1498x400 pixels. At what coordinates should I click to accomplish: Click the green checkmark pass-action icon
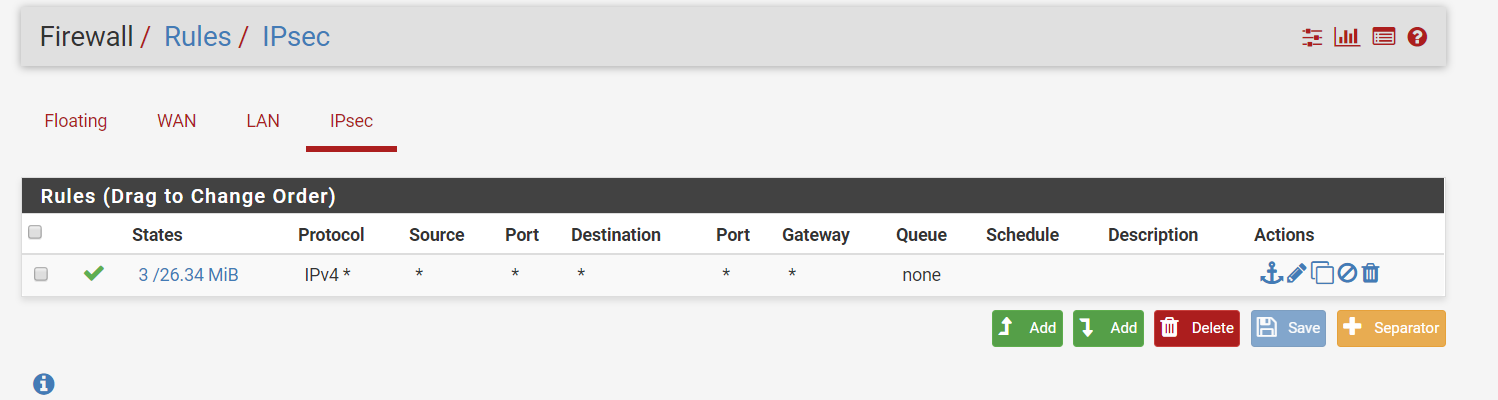[94, 273]
